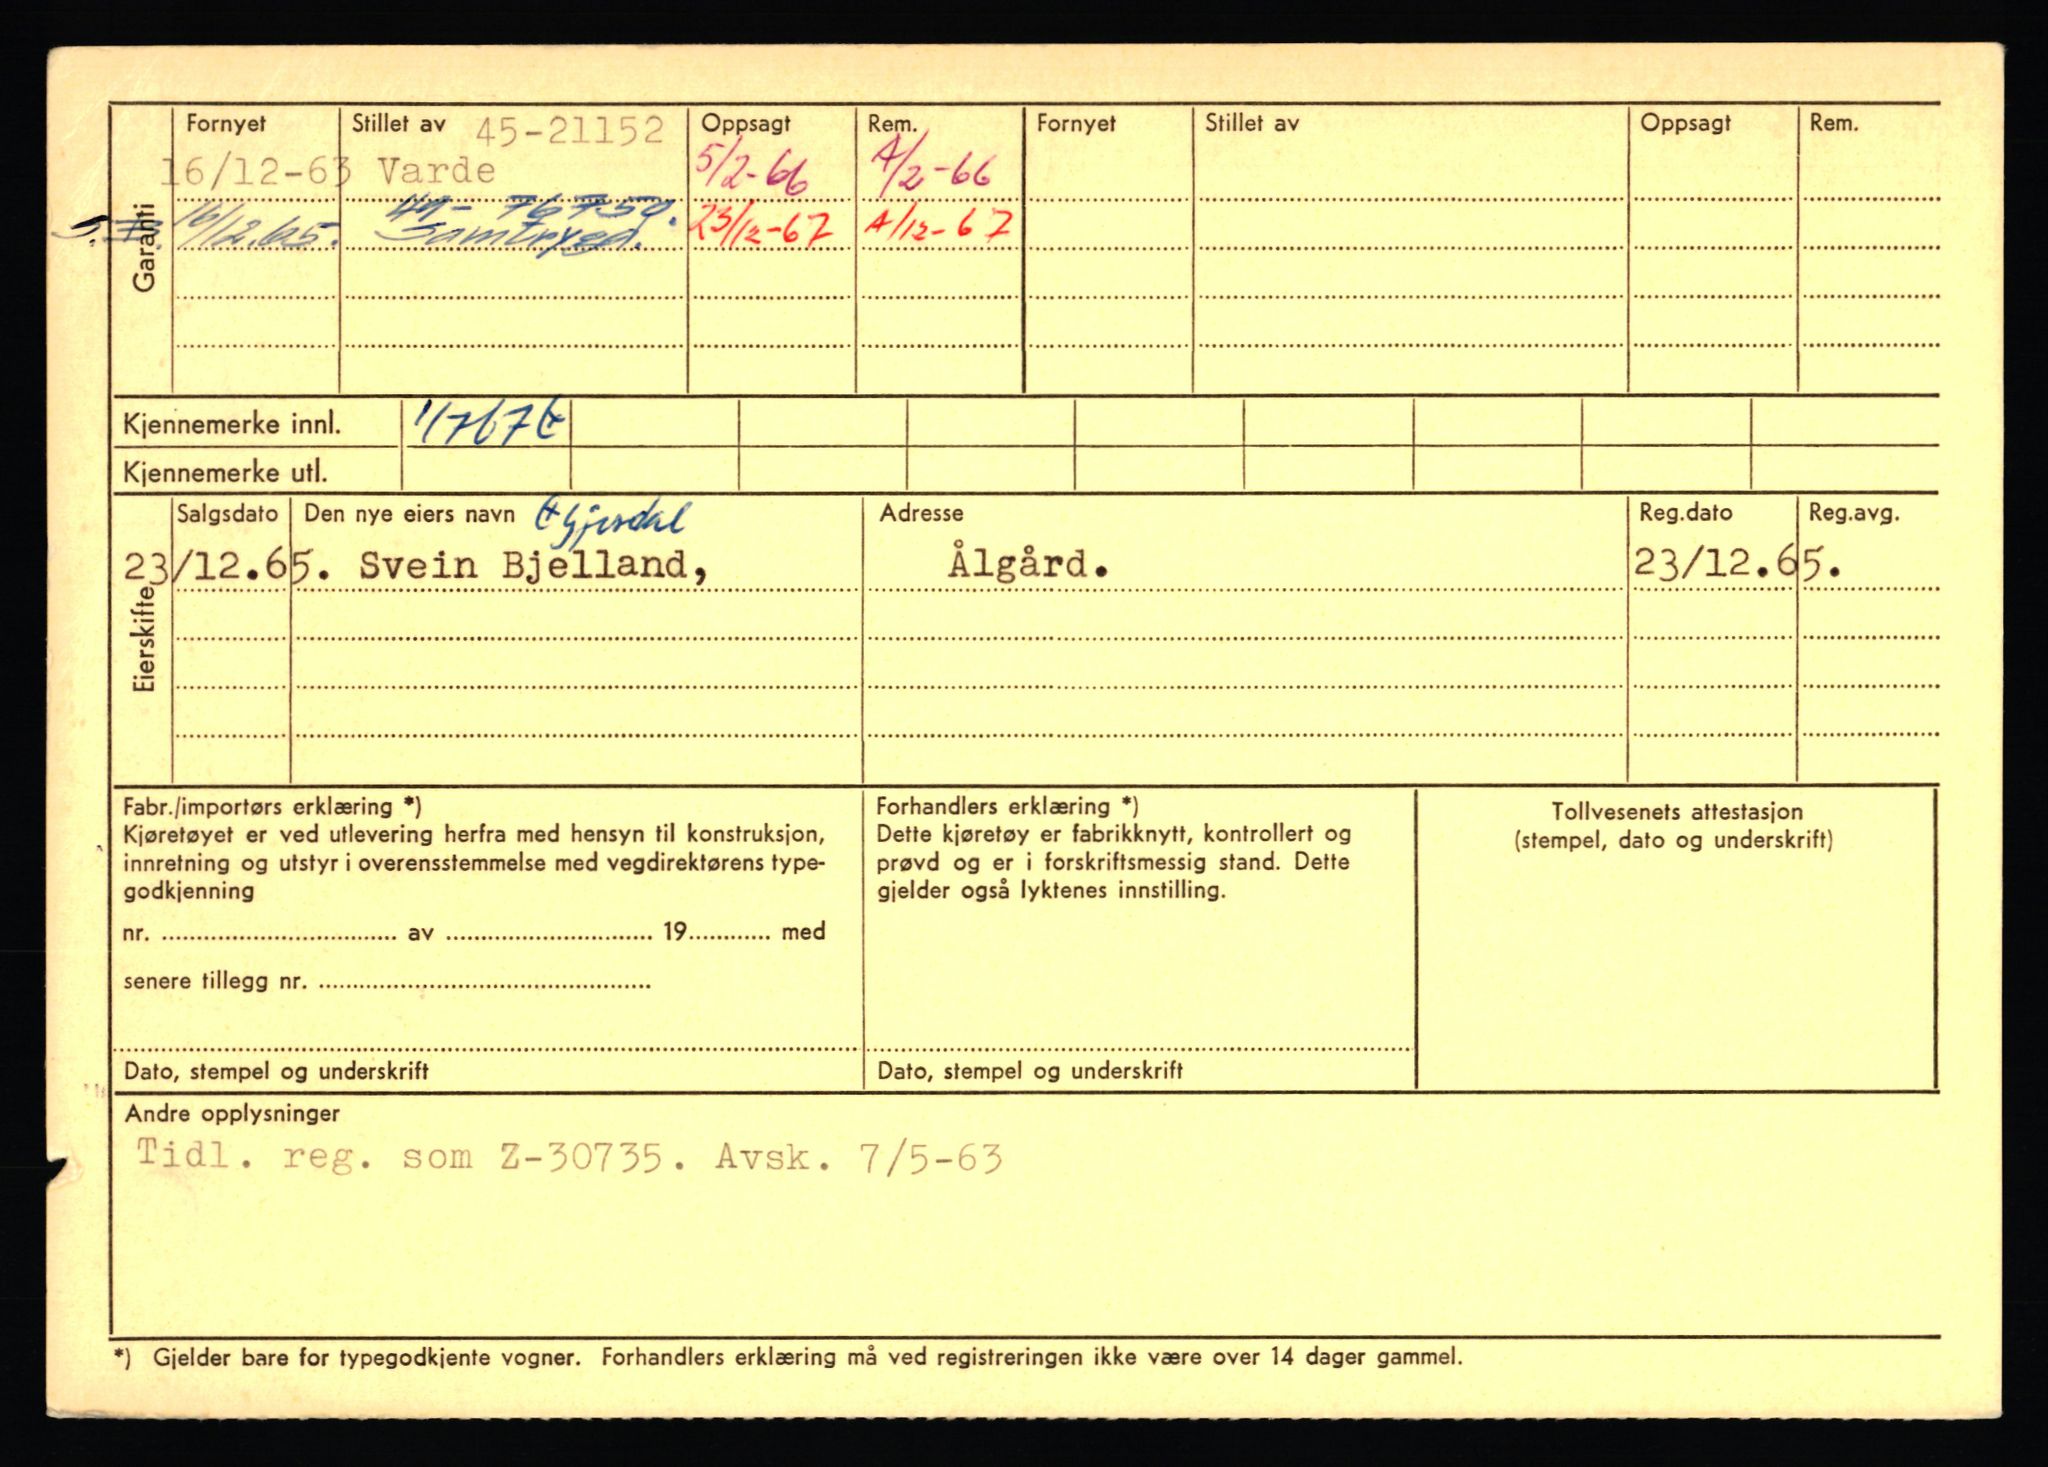2048x1467 pixels.
Task: Select the typed name Svein Bjelland
Action: 524,565
